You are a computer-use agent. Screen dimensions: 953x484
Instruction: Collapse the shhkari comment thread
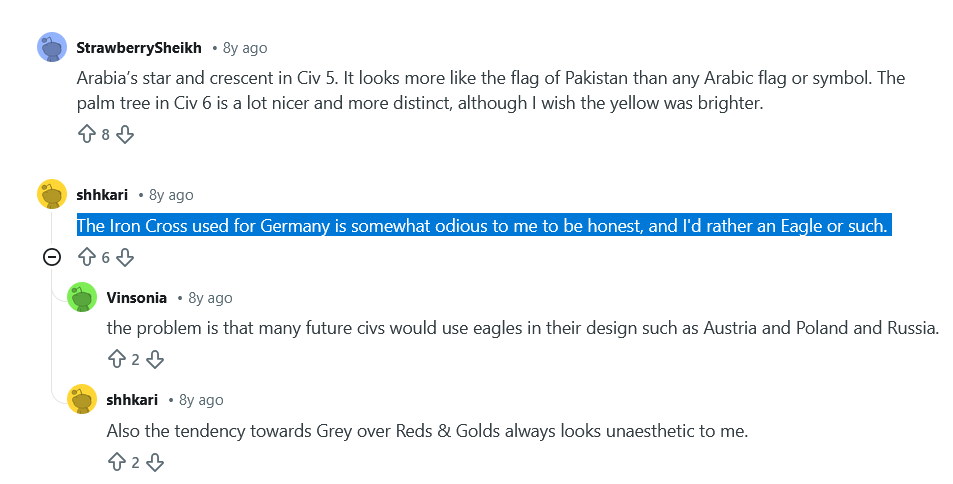tap(52, 257)
